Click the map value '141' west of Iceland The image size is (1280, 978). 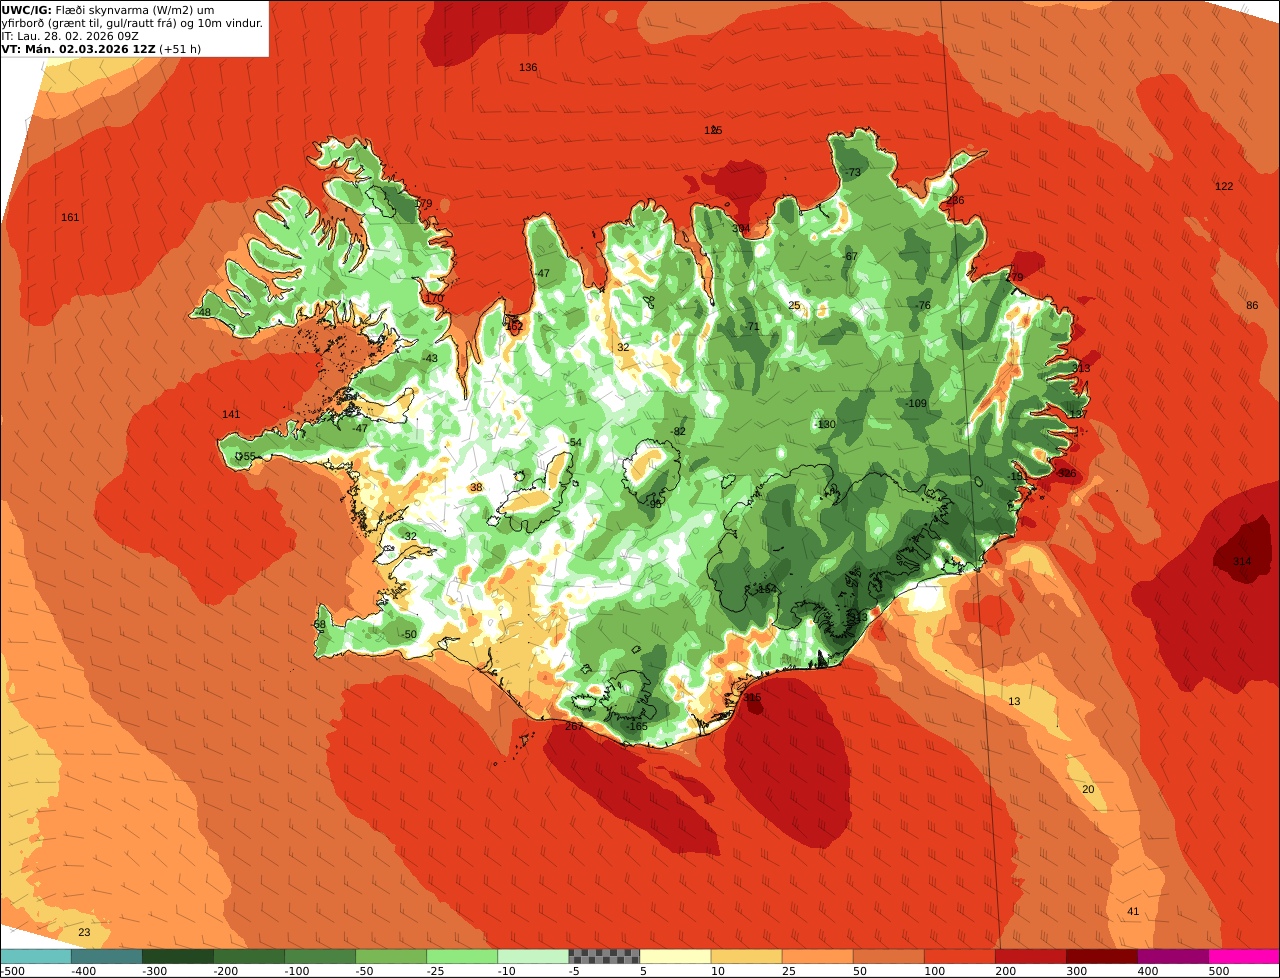tap(231, 414)
